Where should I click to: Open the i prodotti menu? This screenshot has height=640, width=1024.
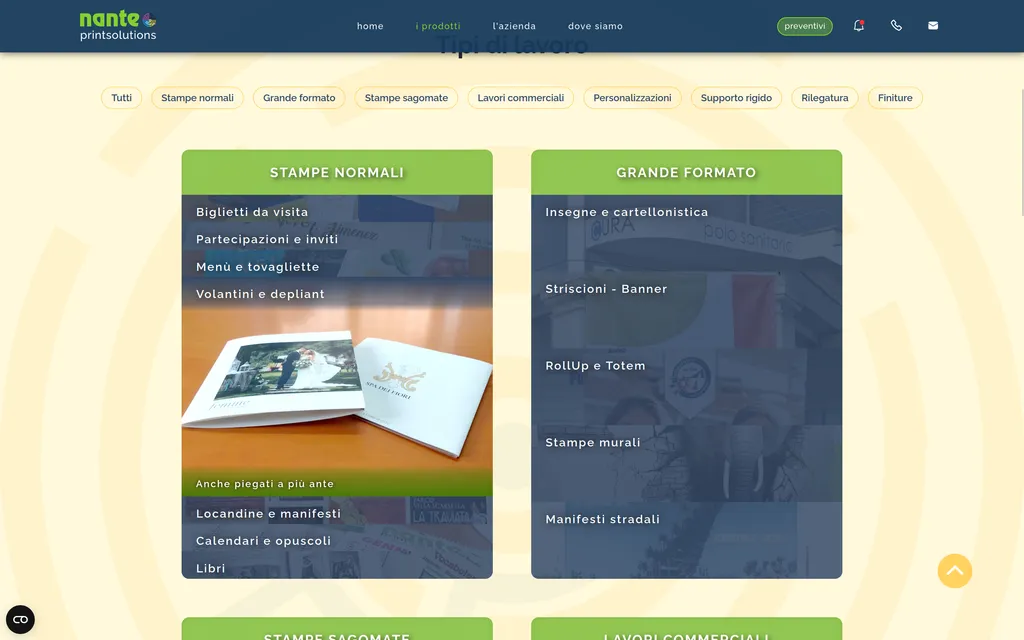click(438, 26)
